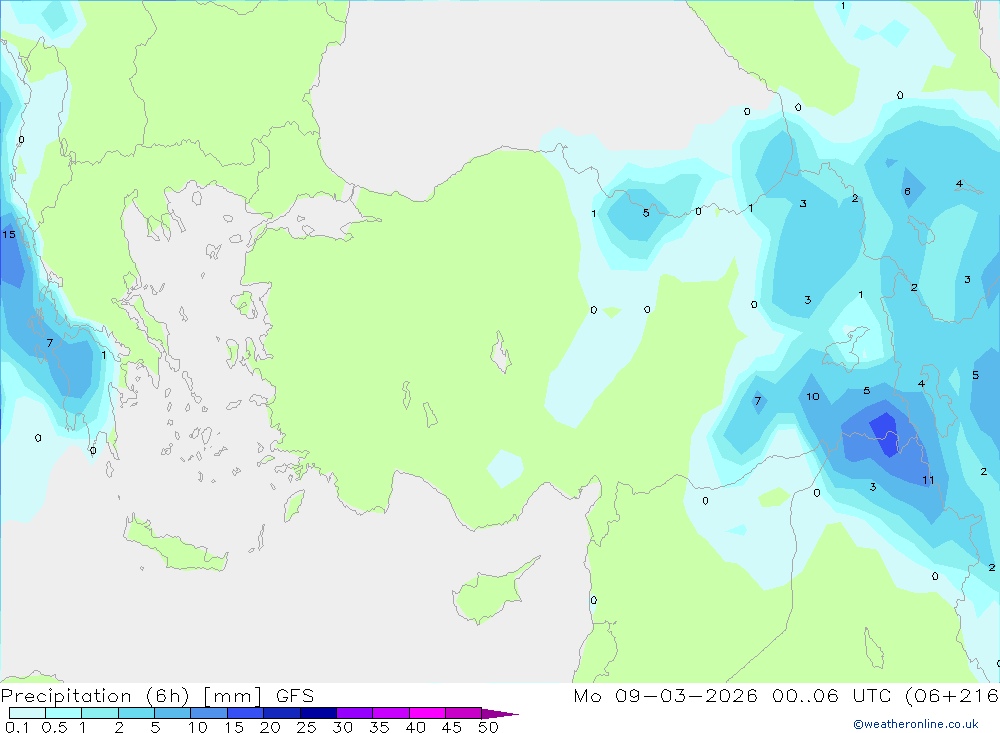Viewport: 1000px width, 733px height.
Task: Click the '30' legend scale label
Action: (x=342, y=727)
